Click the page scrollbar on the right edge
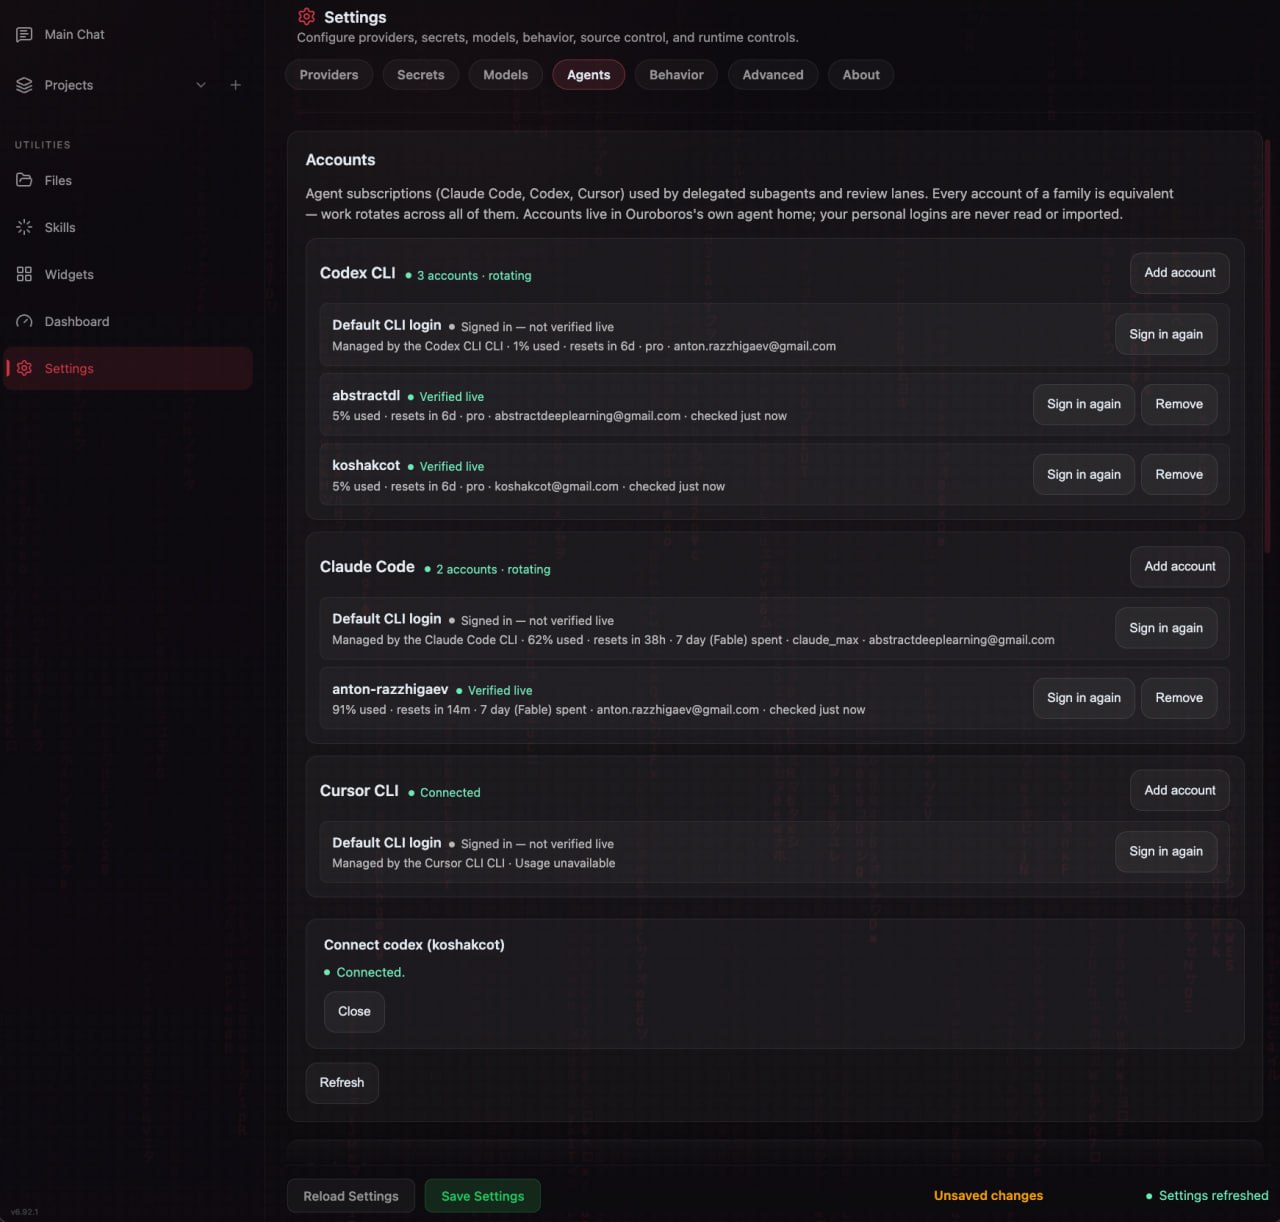 [x=1268, y=345]
